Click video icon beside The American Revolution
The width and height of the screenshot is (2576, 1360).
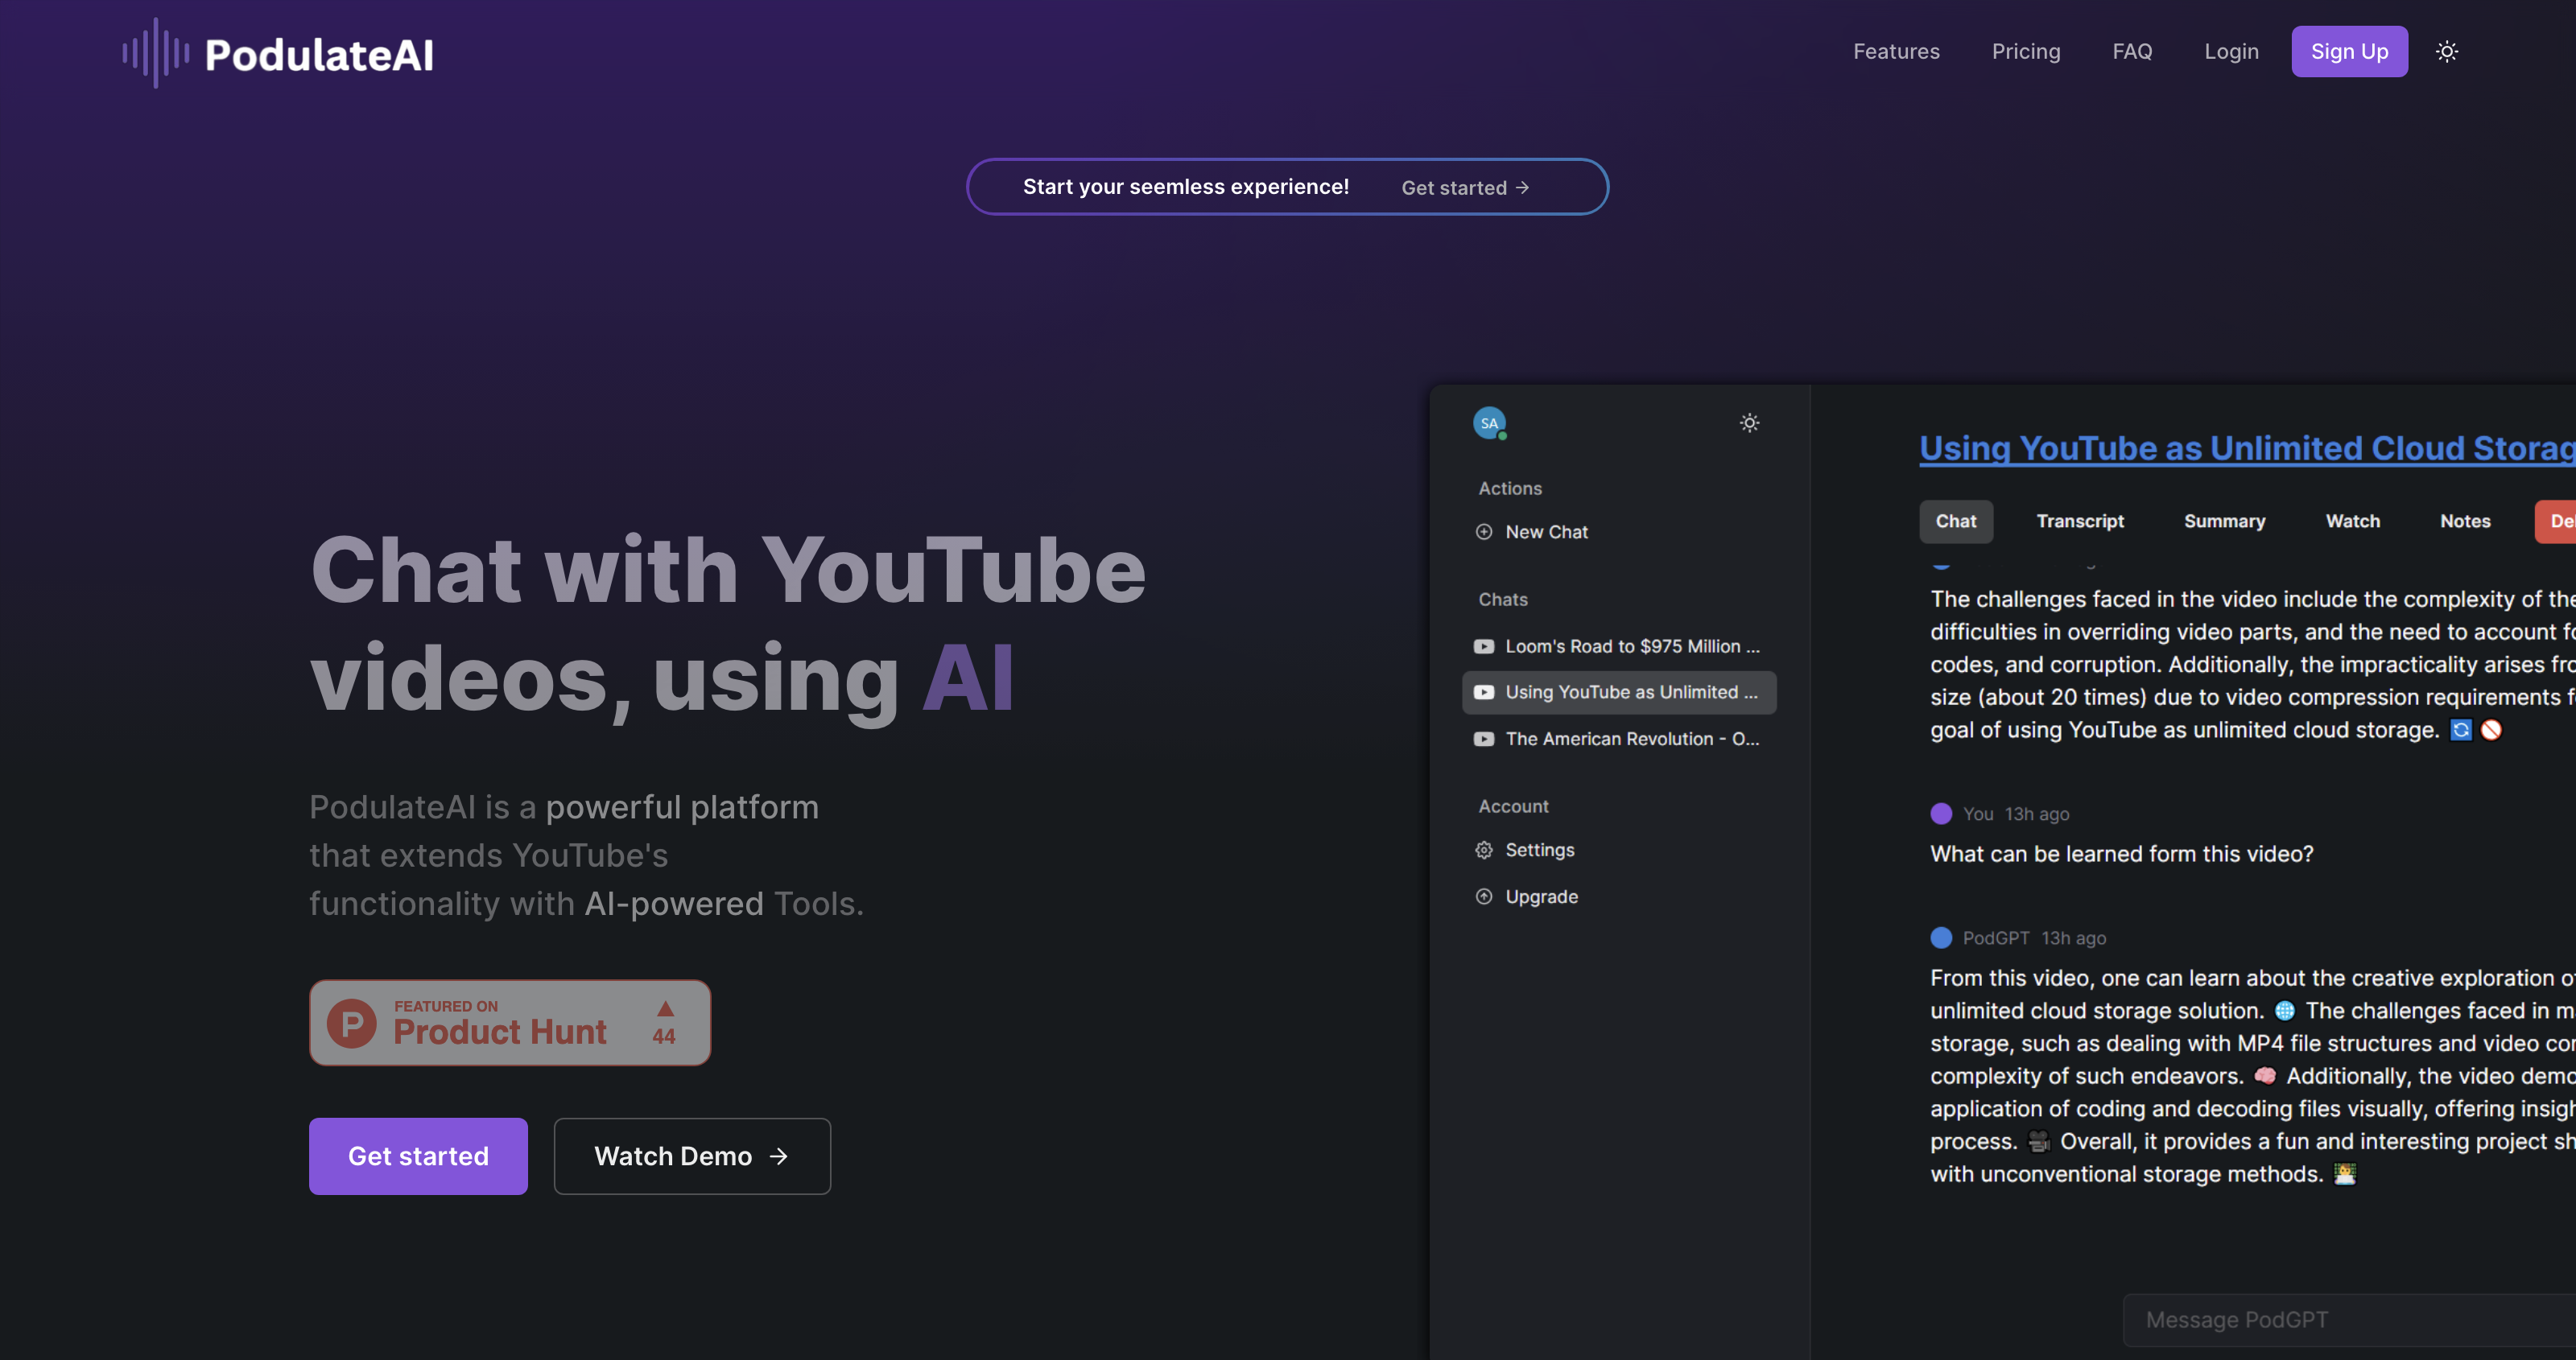[1484, 739]
